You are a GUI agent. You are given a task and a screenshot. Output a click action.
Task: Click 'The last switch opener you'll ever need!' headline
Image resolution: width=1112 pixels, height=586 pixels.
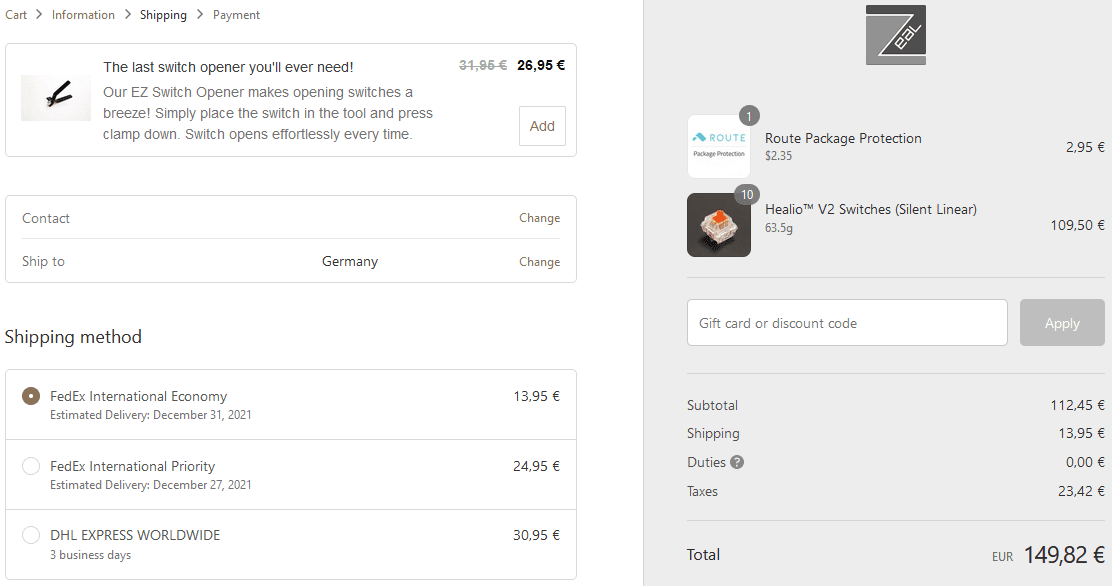228,67
